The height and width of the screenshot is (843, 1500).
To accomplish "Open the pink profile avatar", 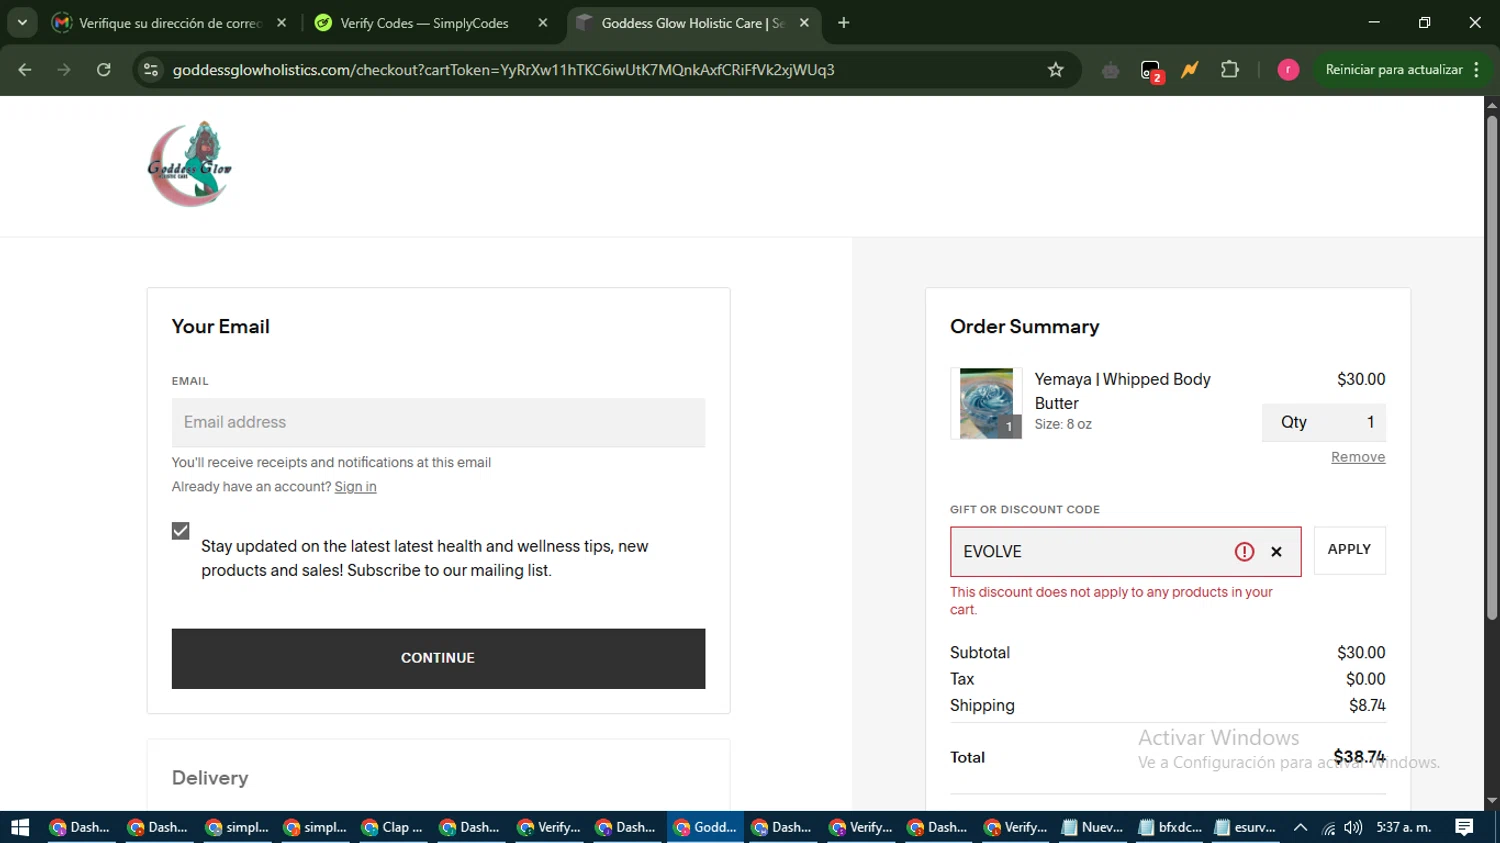I will click(1288, 70).
